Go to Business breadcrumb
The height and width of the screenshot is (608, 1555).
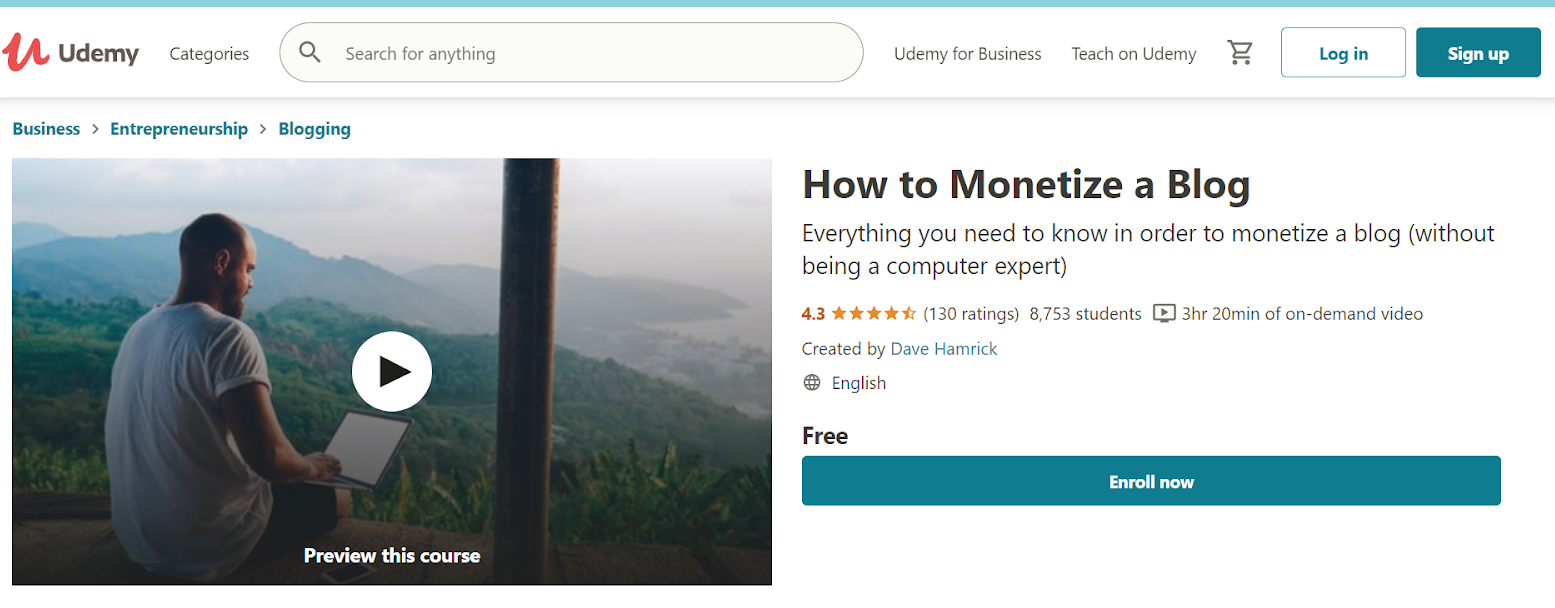click(x=46, y=129)
